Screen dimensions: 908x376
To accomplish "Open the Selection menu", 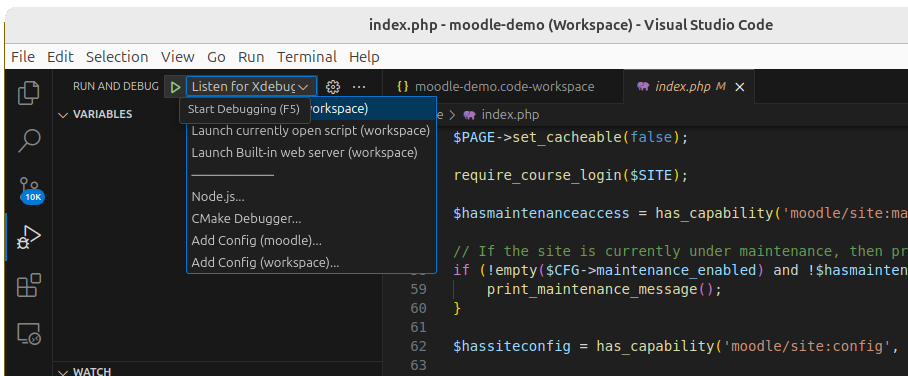I will pos(117,57).
